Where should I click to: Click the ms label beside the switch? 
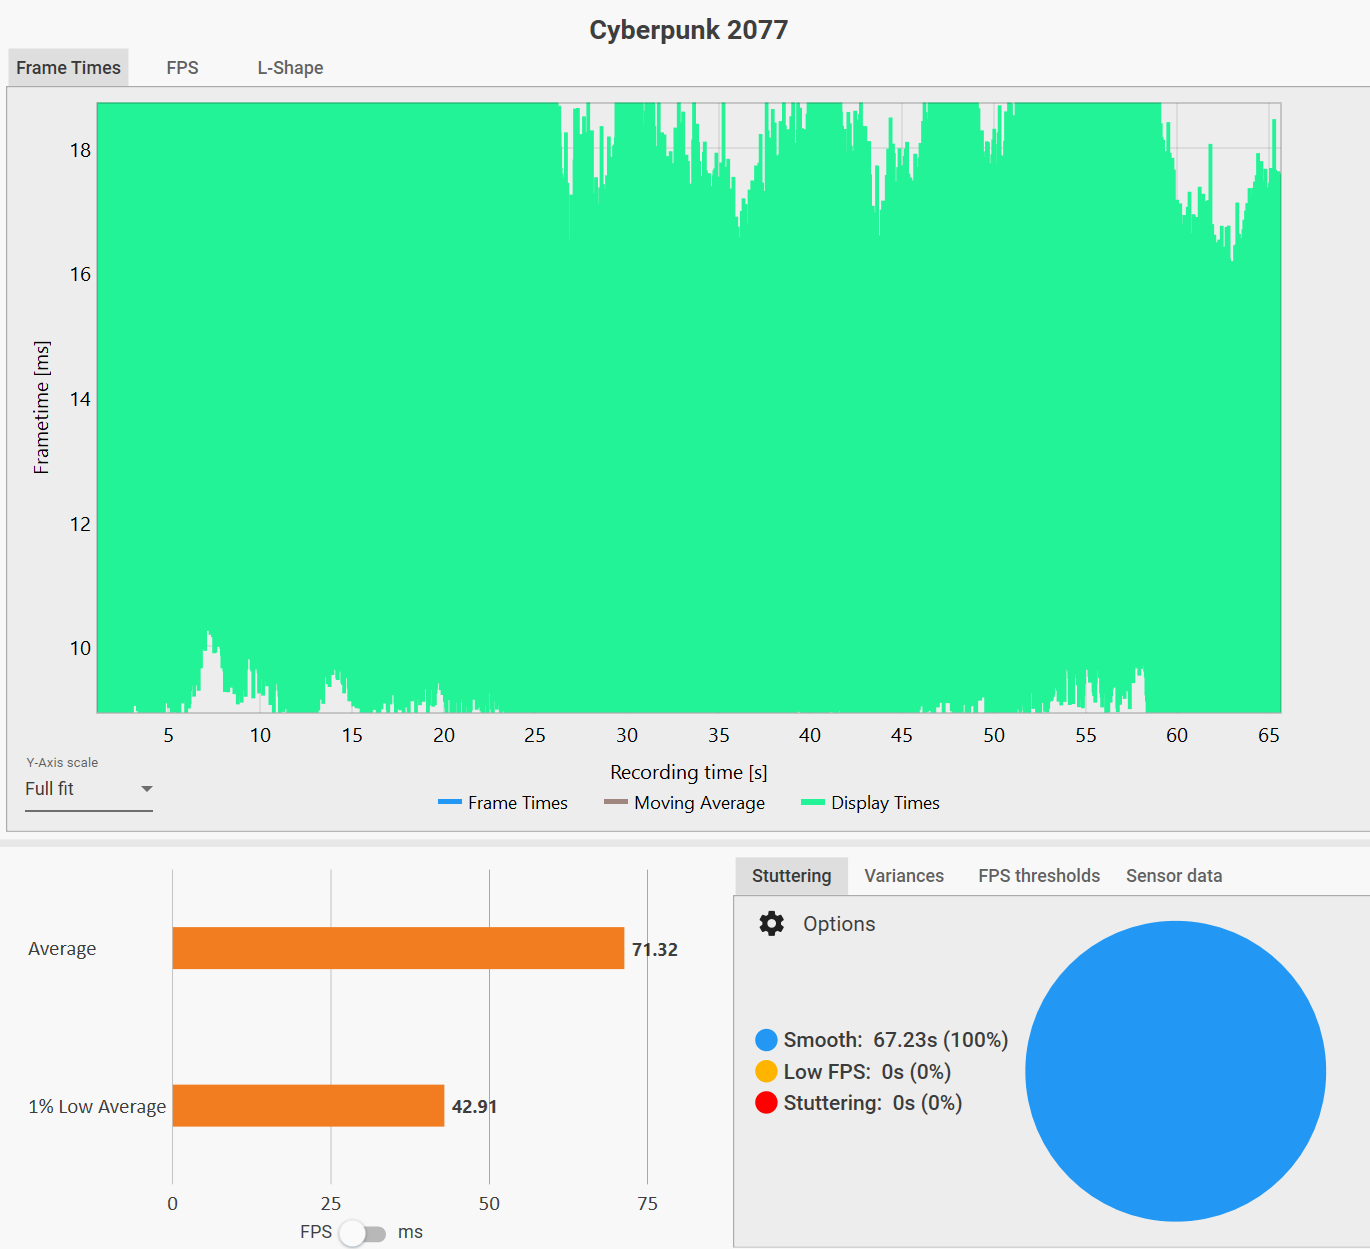(410, 1232)
